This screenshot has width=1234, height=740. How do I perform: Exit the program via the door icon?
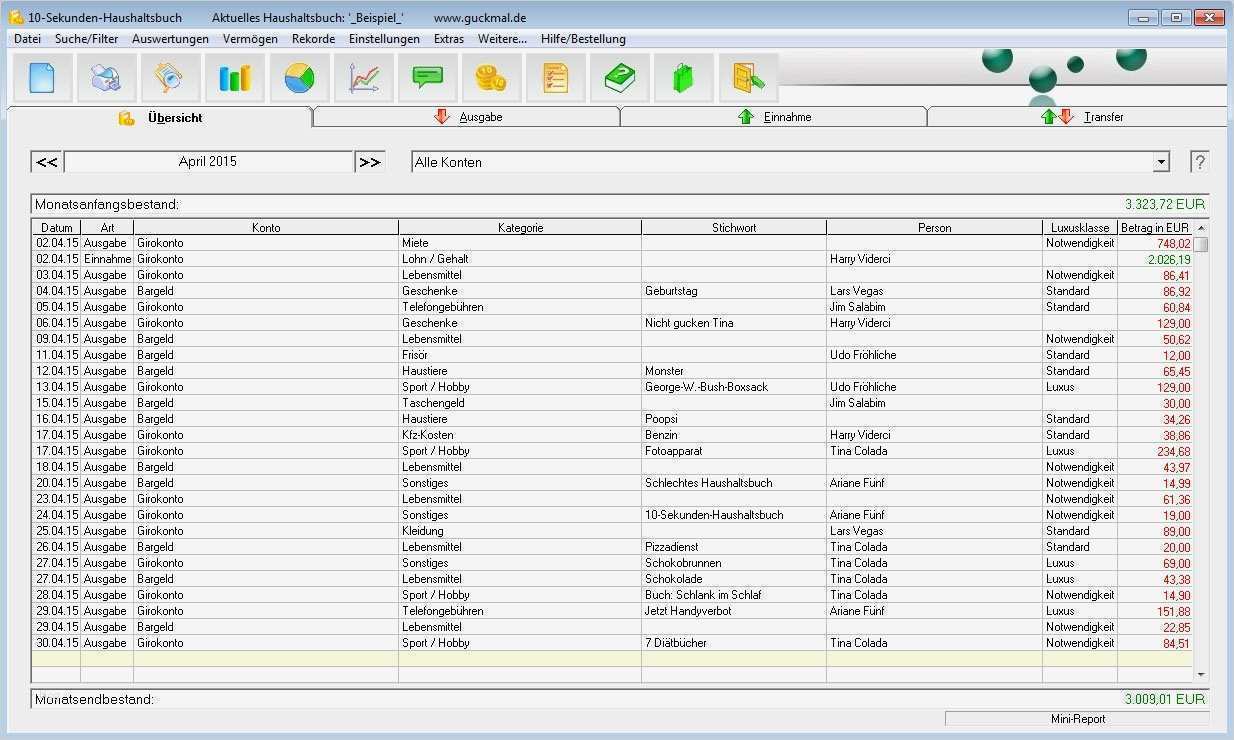click(x=748, y=77)
